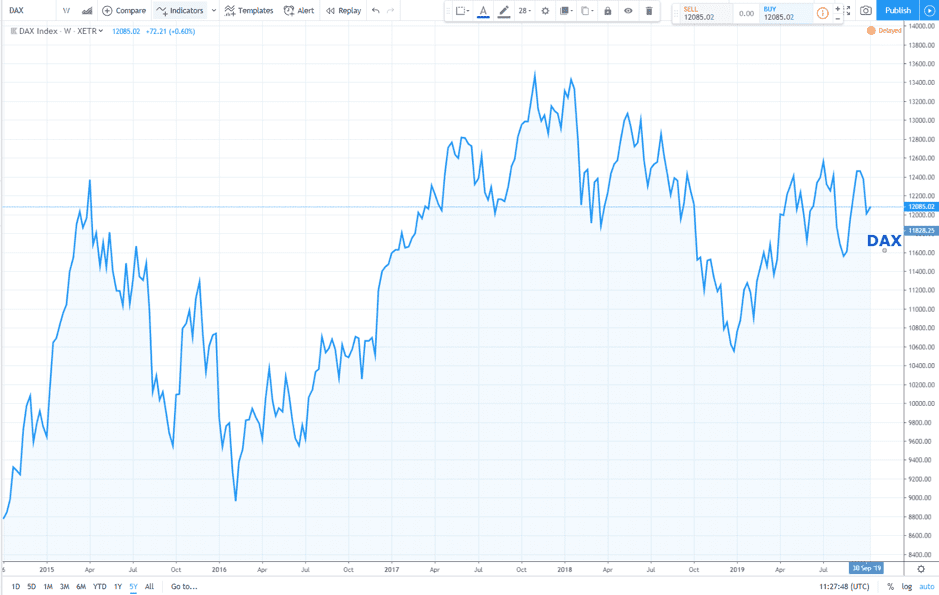Expand the Indicators favorites dropdown arrow
This screenshot has width=939, height=595.
tap(214, 11)
